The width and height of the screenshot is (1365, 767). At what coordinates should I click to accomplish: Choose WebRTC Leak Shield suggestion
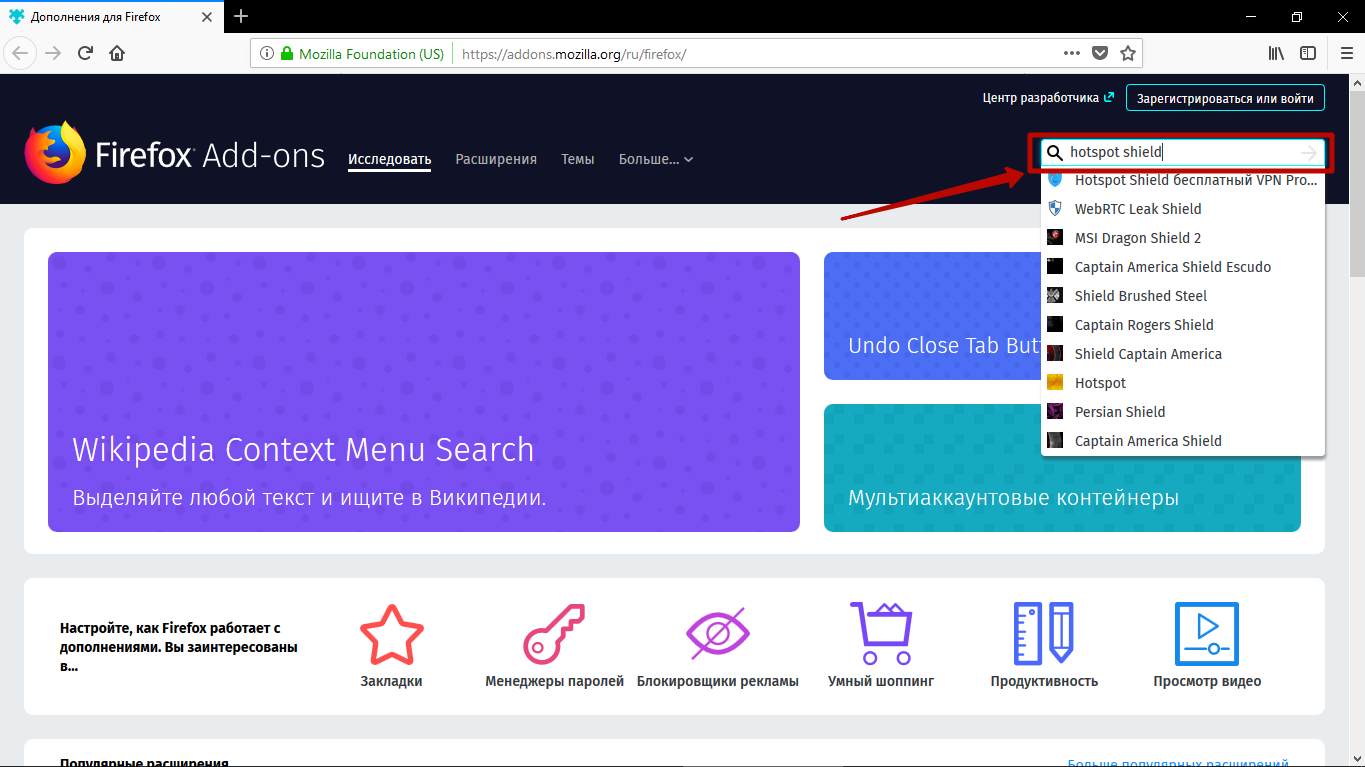pyautogui.click(x=1183, y=209)
